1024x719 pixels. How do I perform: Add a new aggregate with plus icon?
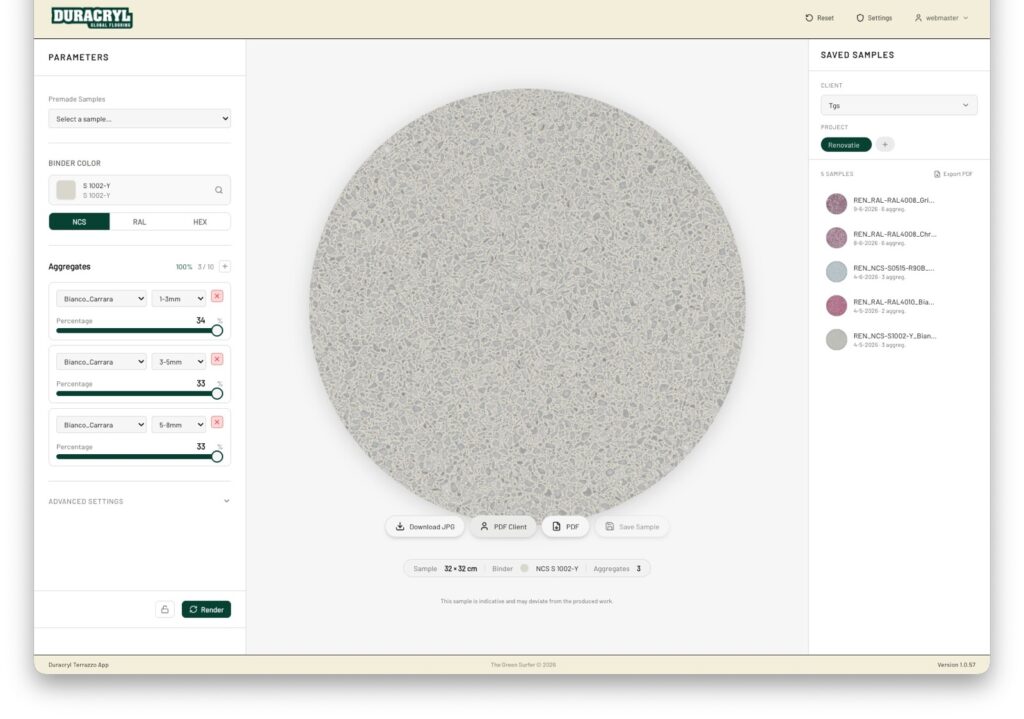coord(225,266)
